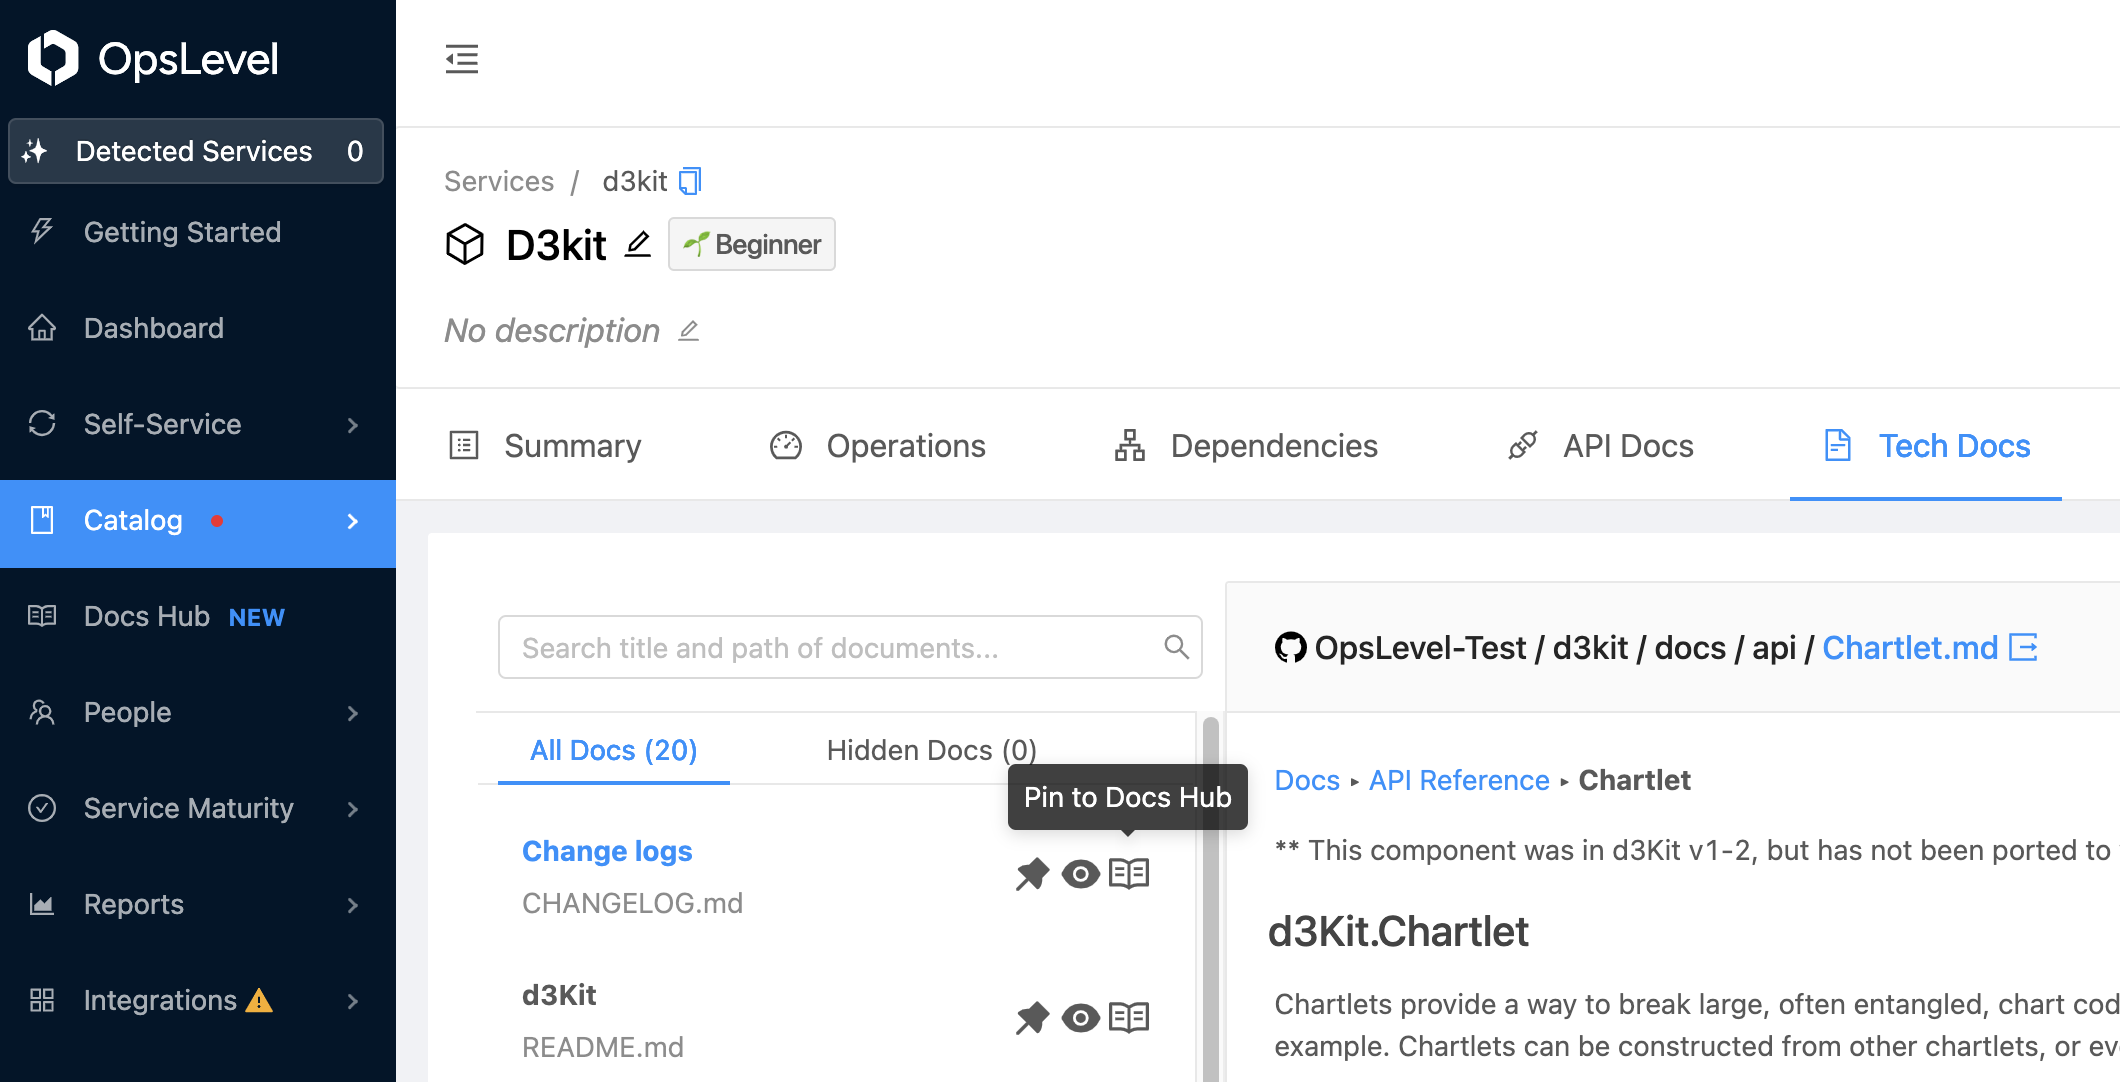This screenshot has height=1082, width=2120.
Task: Edit the D3kit service name
Action: [638, 244]
